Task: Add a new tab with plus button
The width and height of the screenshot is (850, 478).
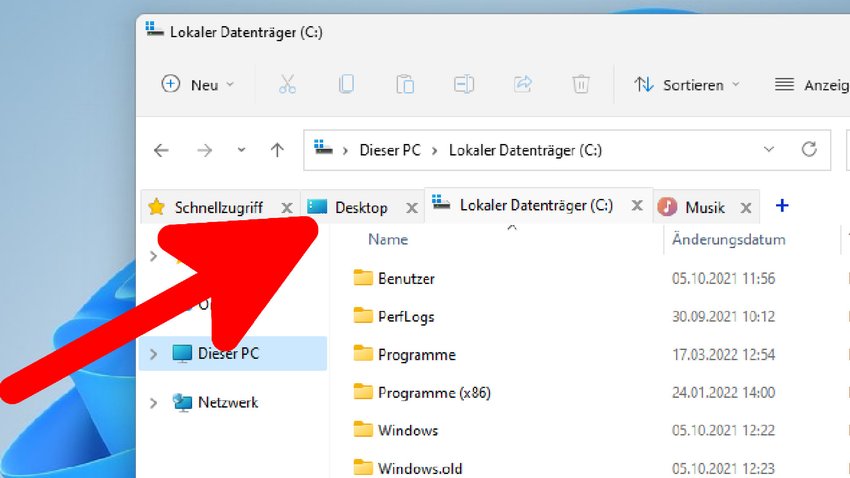Action: pos(782,206)
